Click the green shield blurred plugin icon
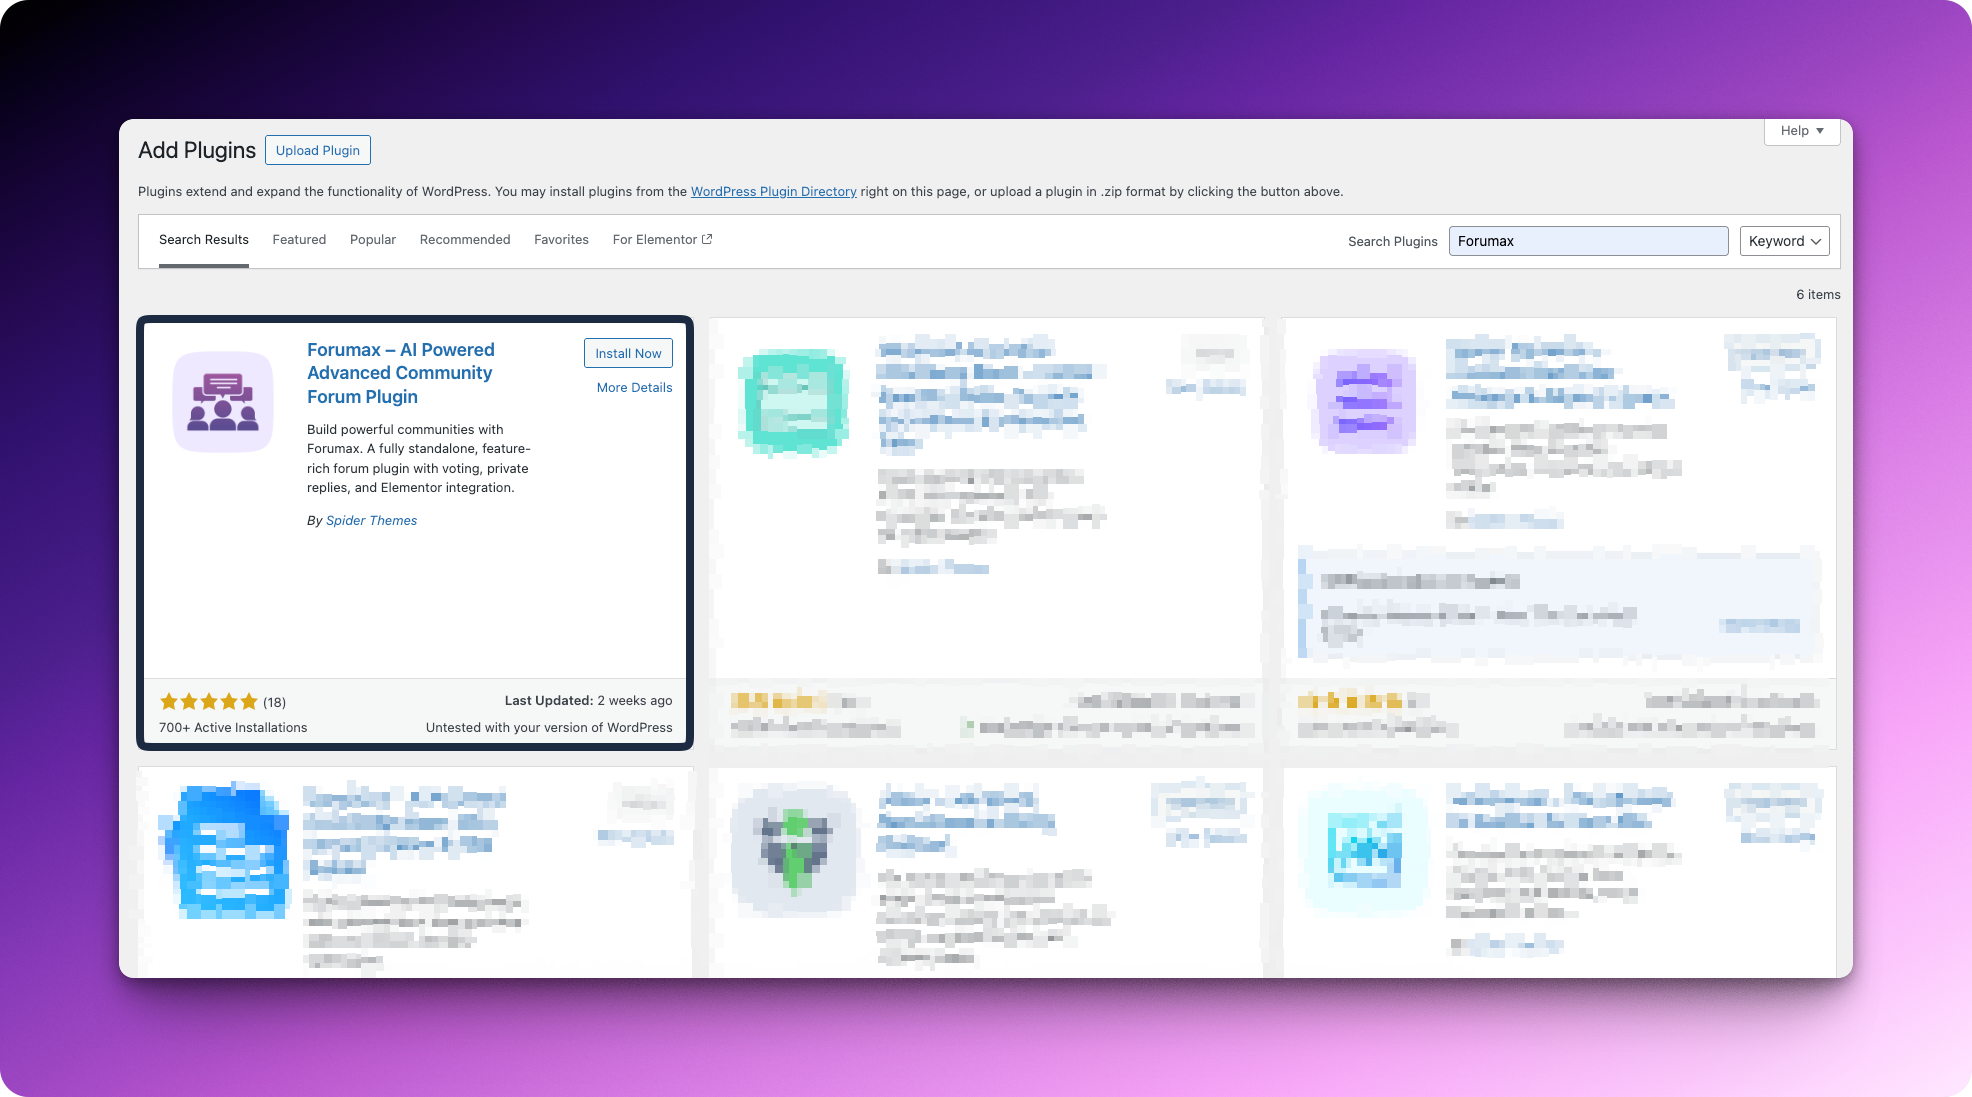Screen dimensions: 1972x1097 point(794,850)
